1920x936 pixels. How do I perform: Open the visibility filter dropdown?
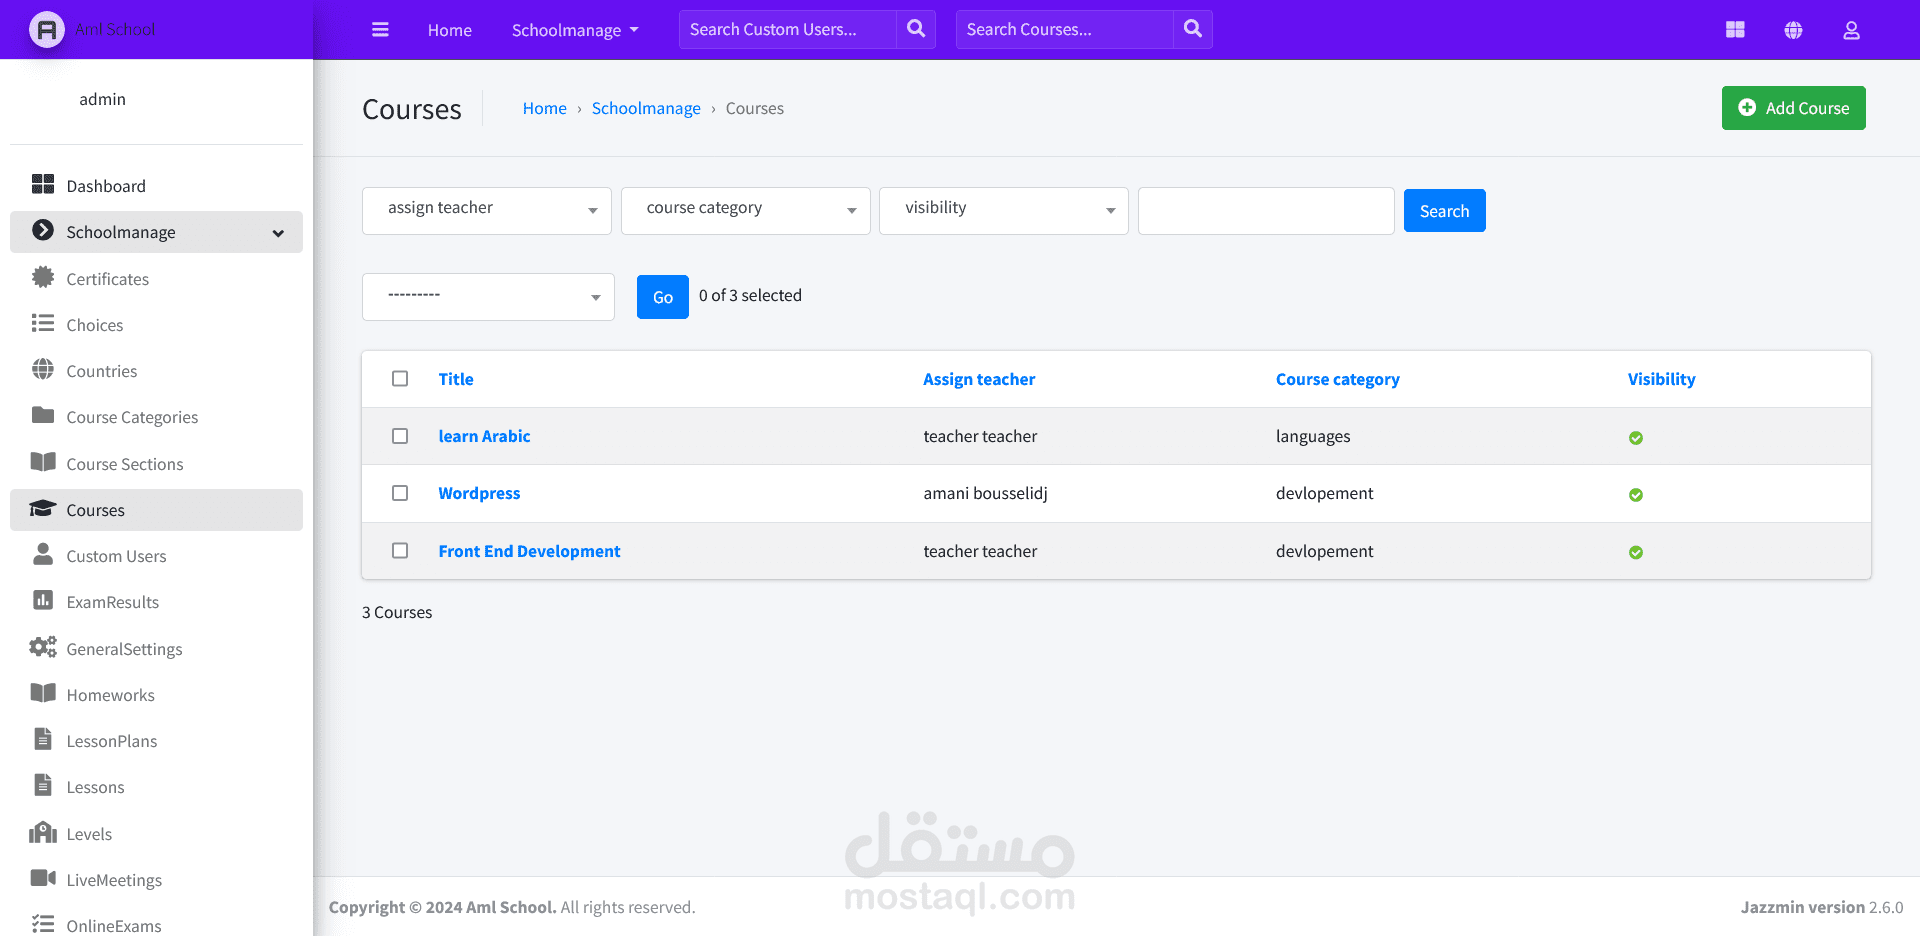(1004, 211)
